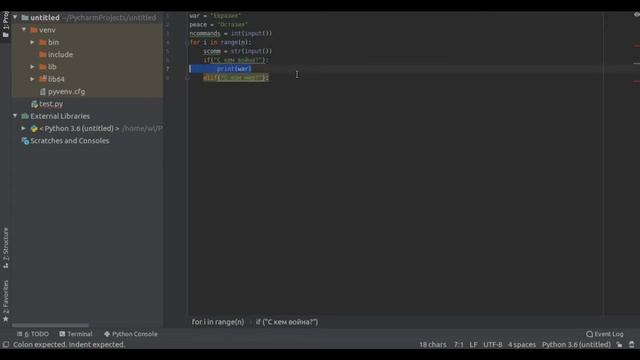Screen dimensions: 640x360
Task: Jump to lowest red error stripe marker
Action: pyautogui.click(x=636, y=82)
